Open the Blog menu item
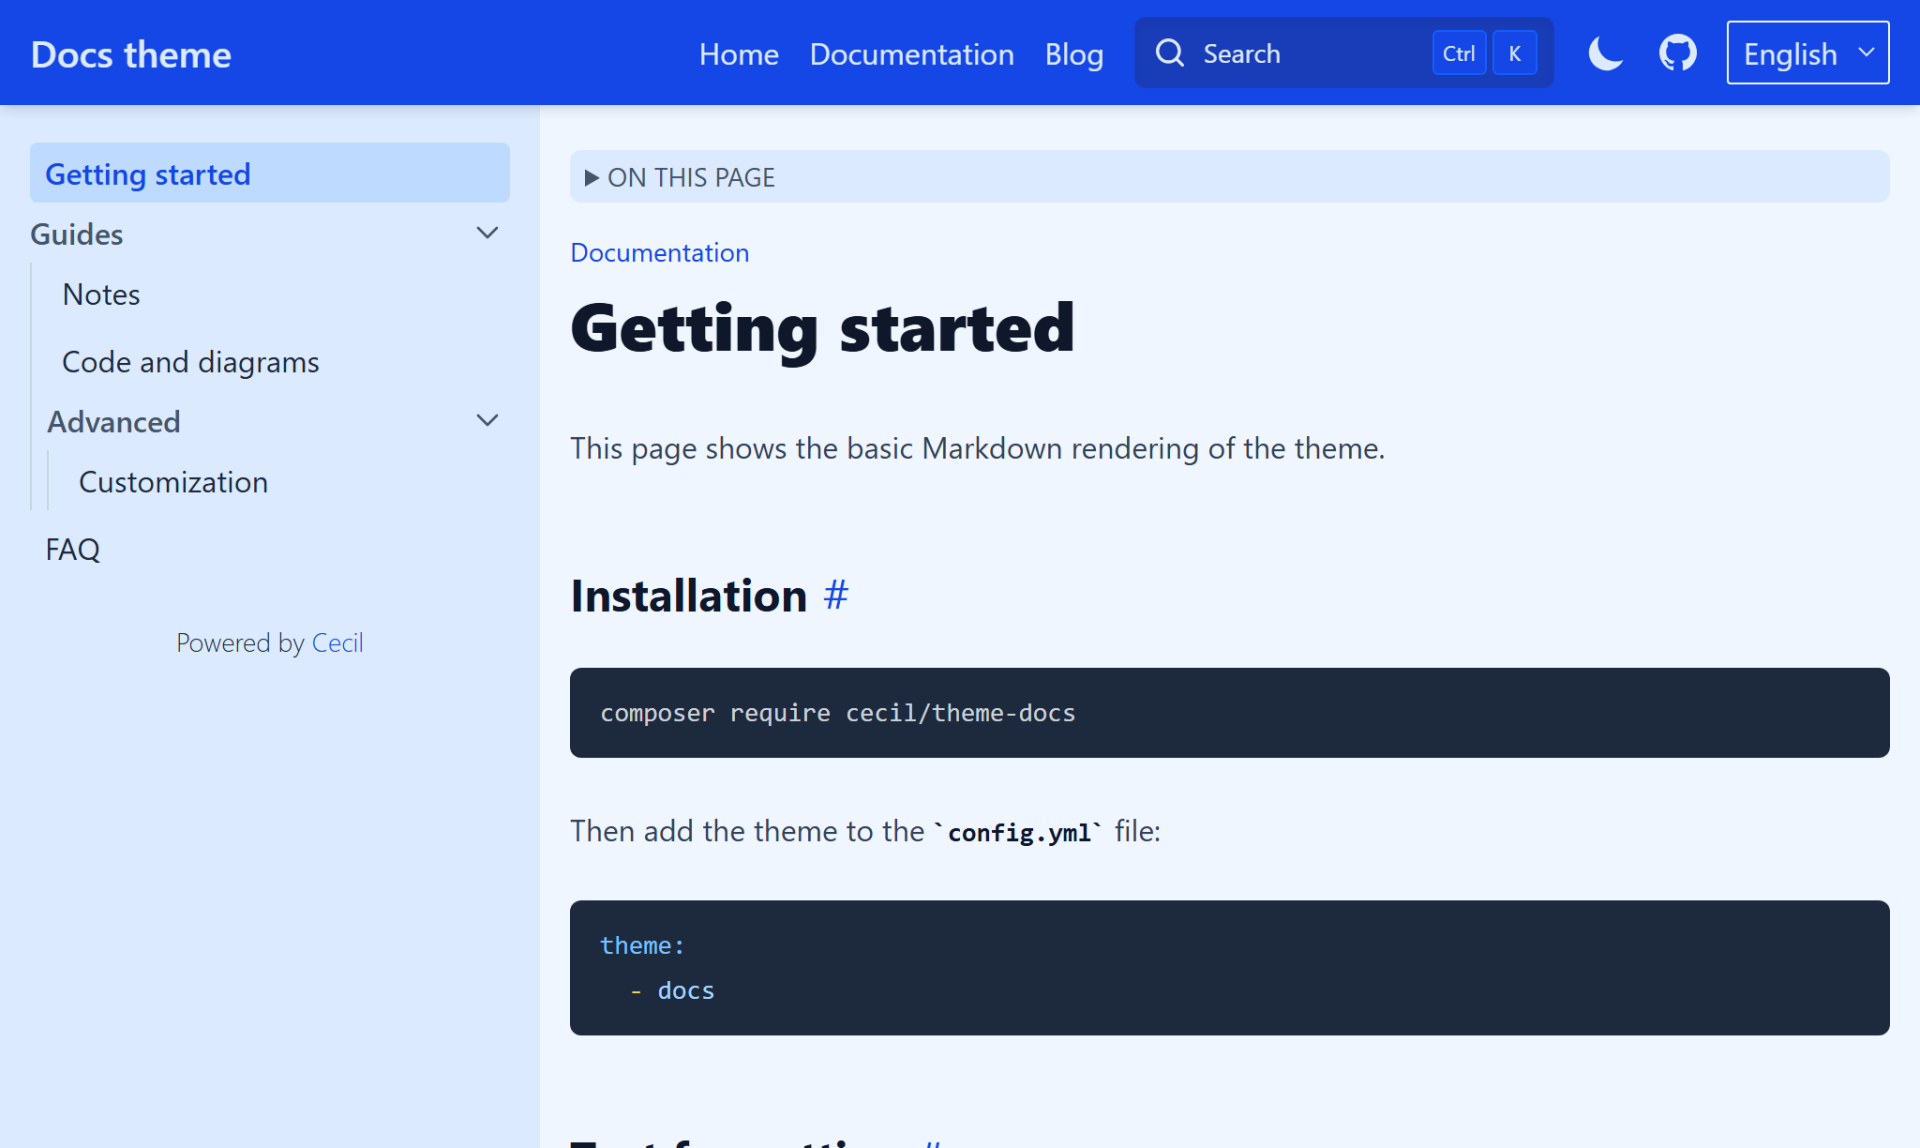This screenshot has width=1920, height=1148. pyautogui.click(x=1074, y=54)
